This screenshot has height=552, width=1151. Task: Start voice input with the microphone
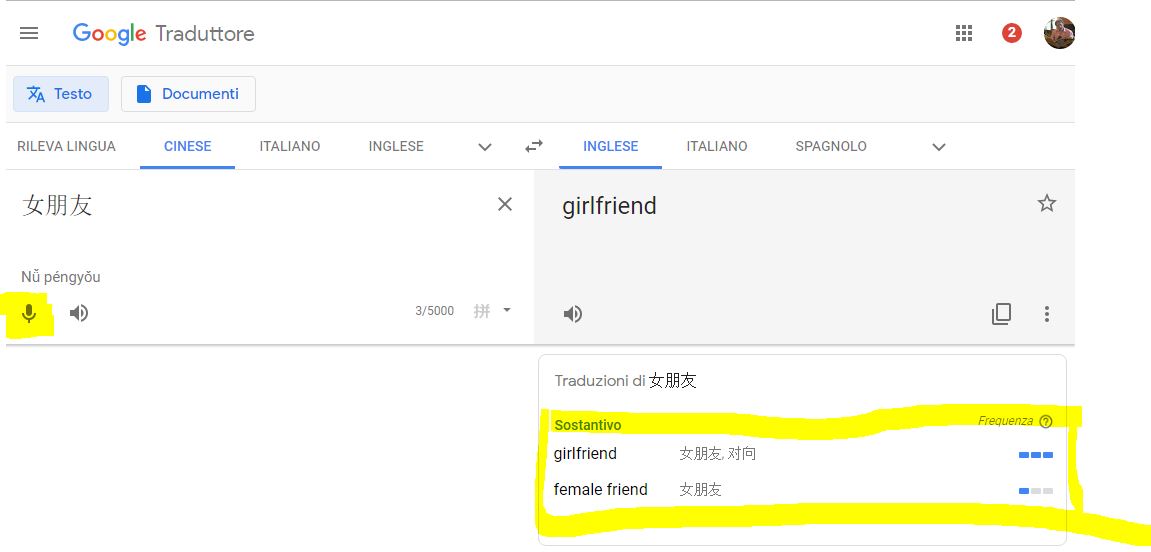tap(29, 313)
